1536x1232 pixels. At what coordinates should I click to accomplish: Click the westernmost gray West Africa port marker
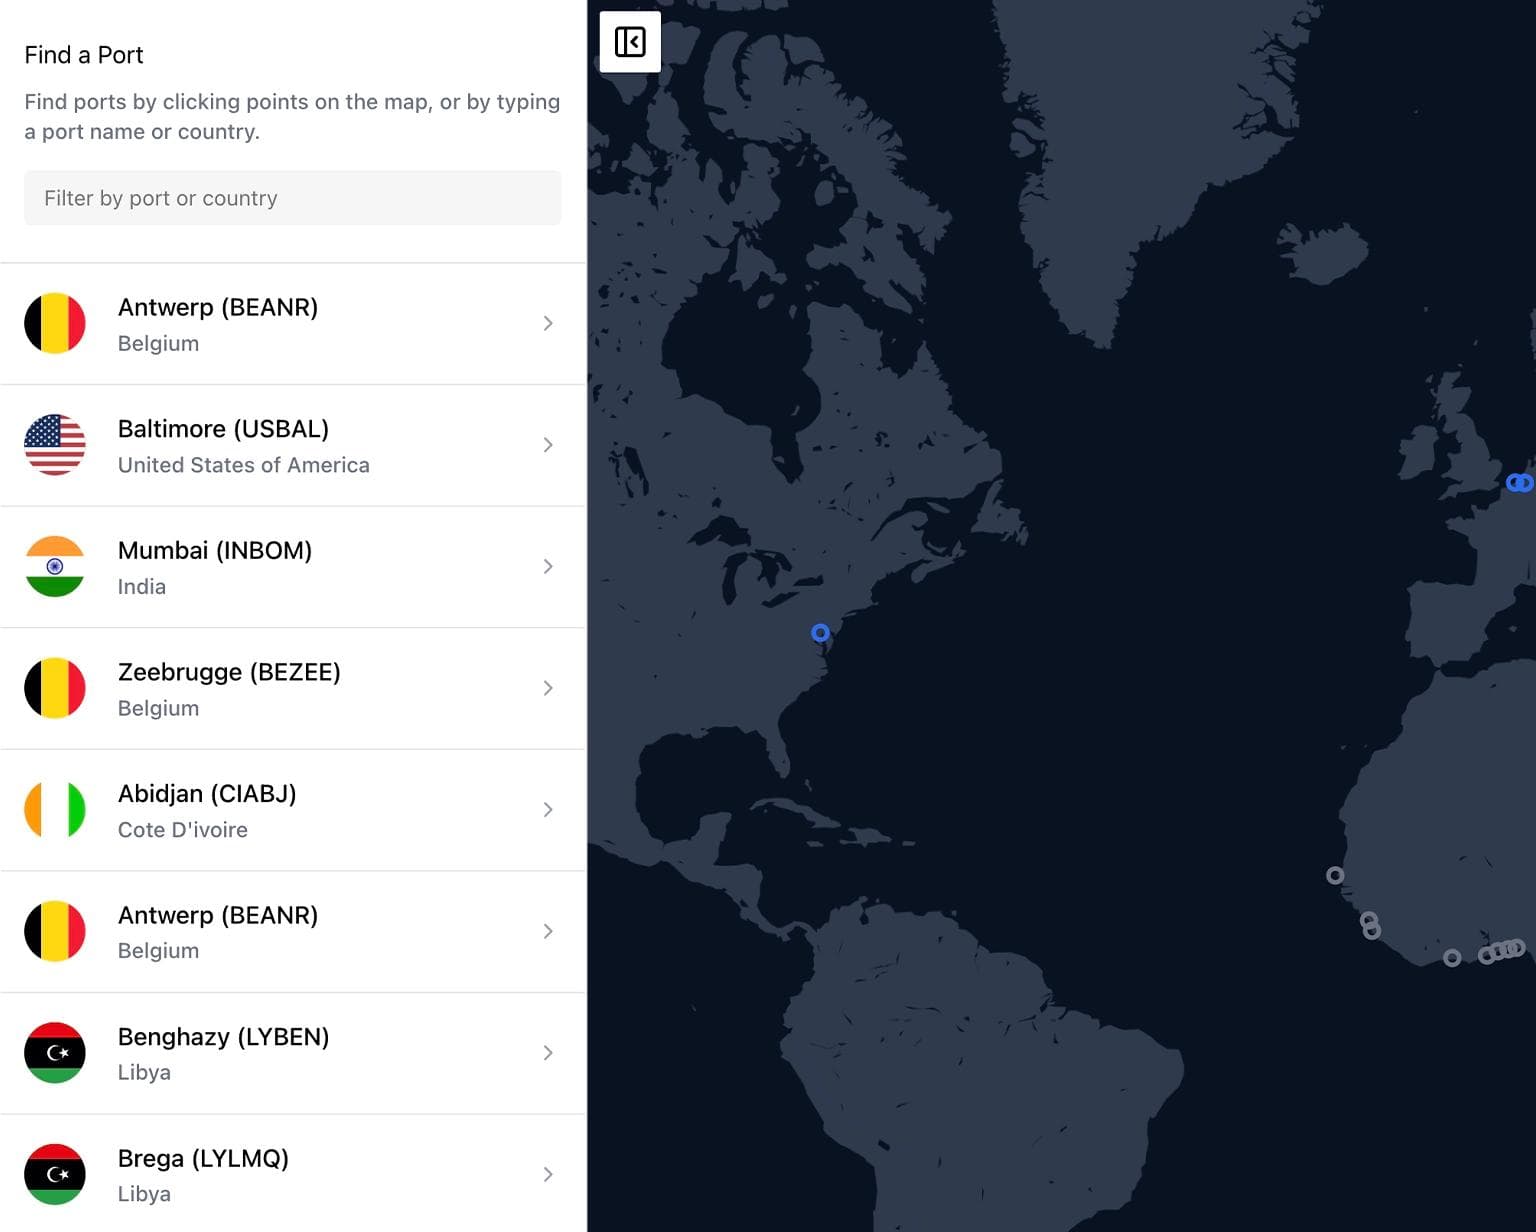[1335, 875]
